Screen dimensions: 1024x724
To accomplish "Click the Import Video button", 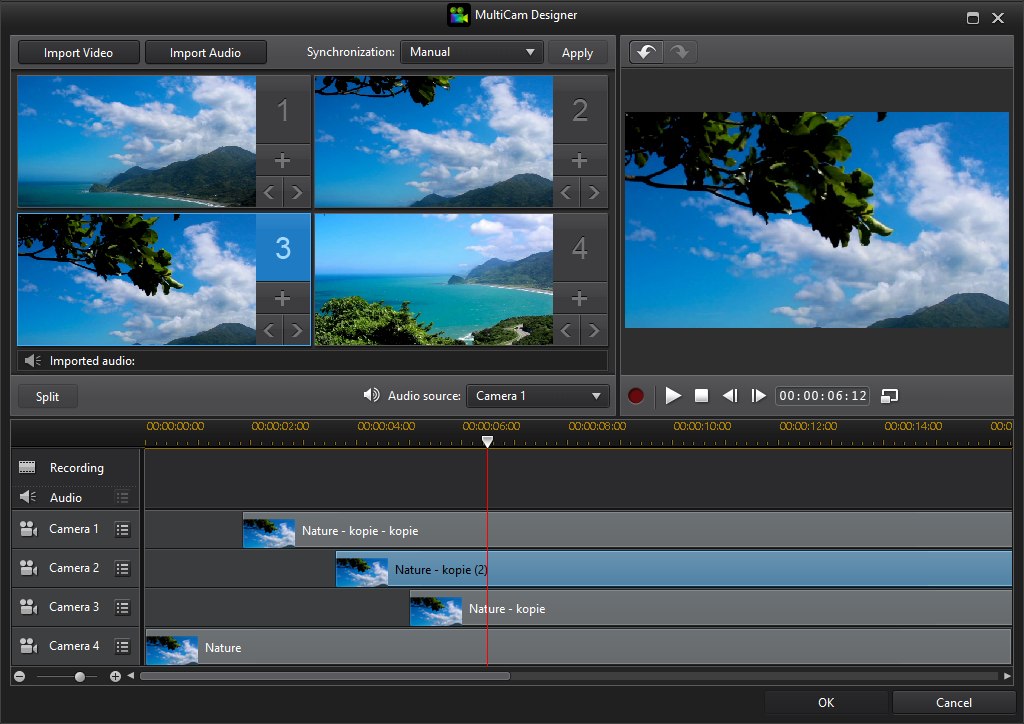I will coord(78,53).
